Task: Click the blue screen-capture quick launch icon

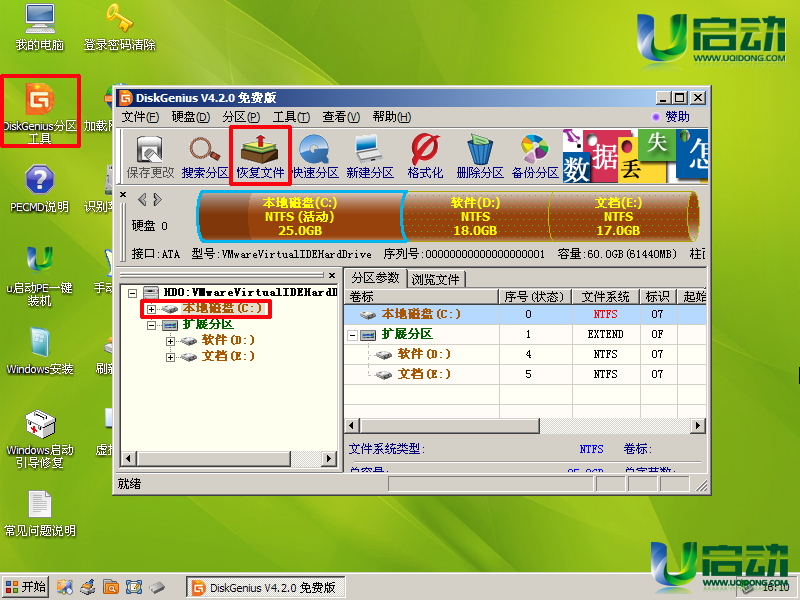Action: click(134, 587)
